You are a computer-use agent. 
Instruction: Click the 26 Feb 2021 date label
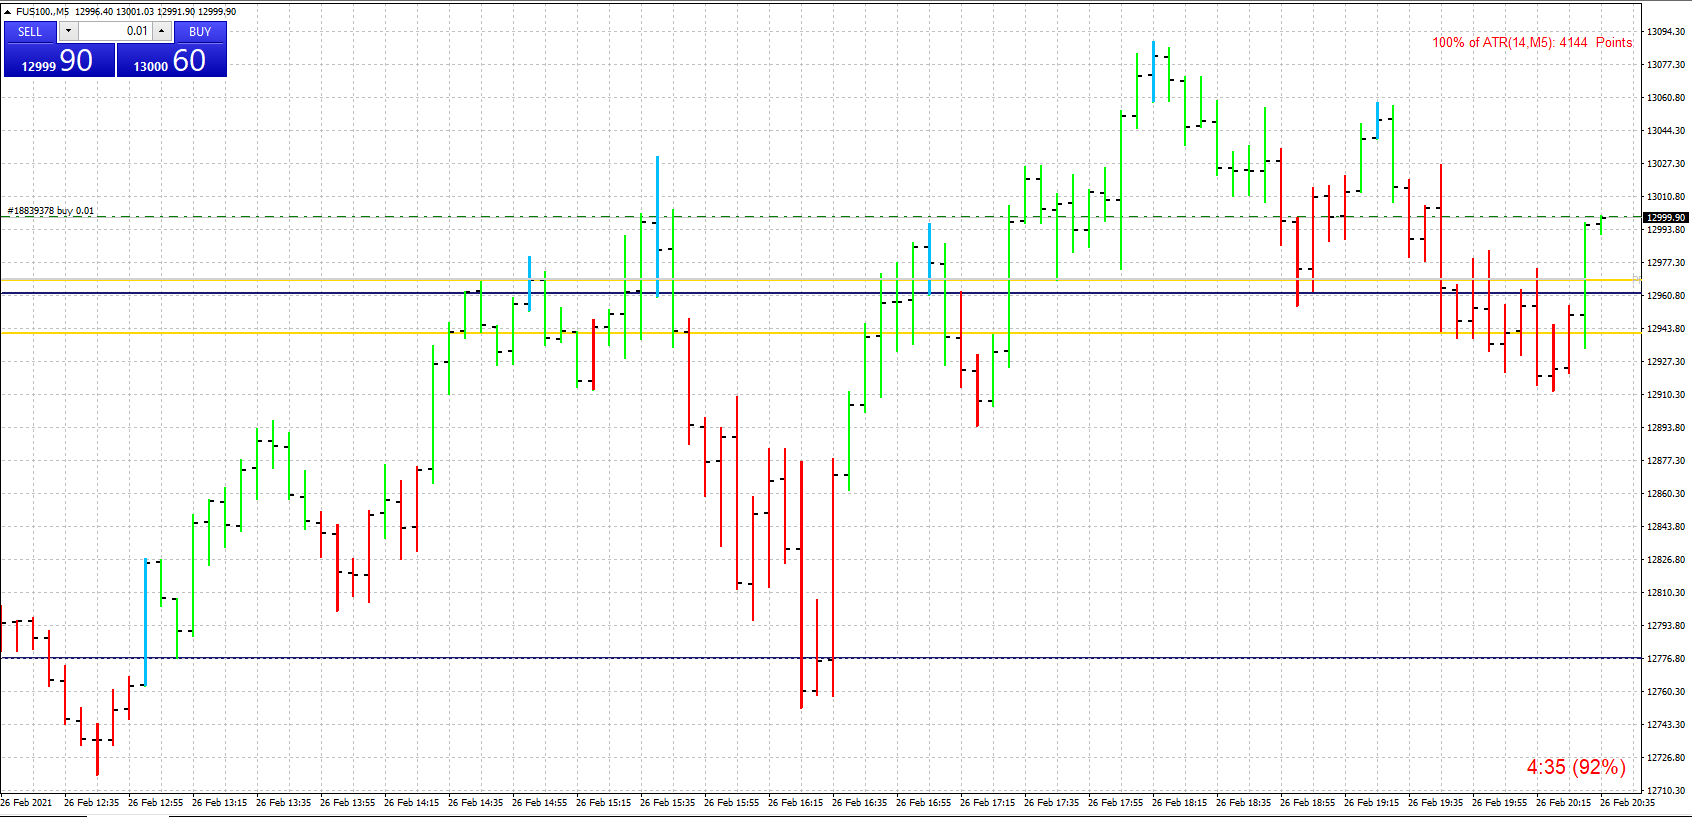coord(27,803)
